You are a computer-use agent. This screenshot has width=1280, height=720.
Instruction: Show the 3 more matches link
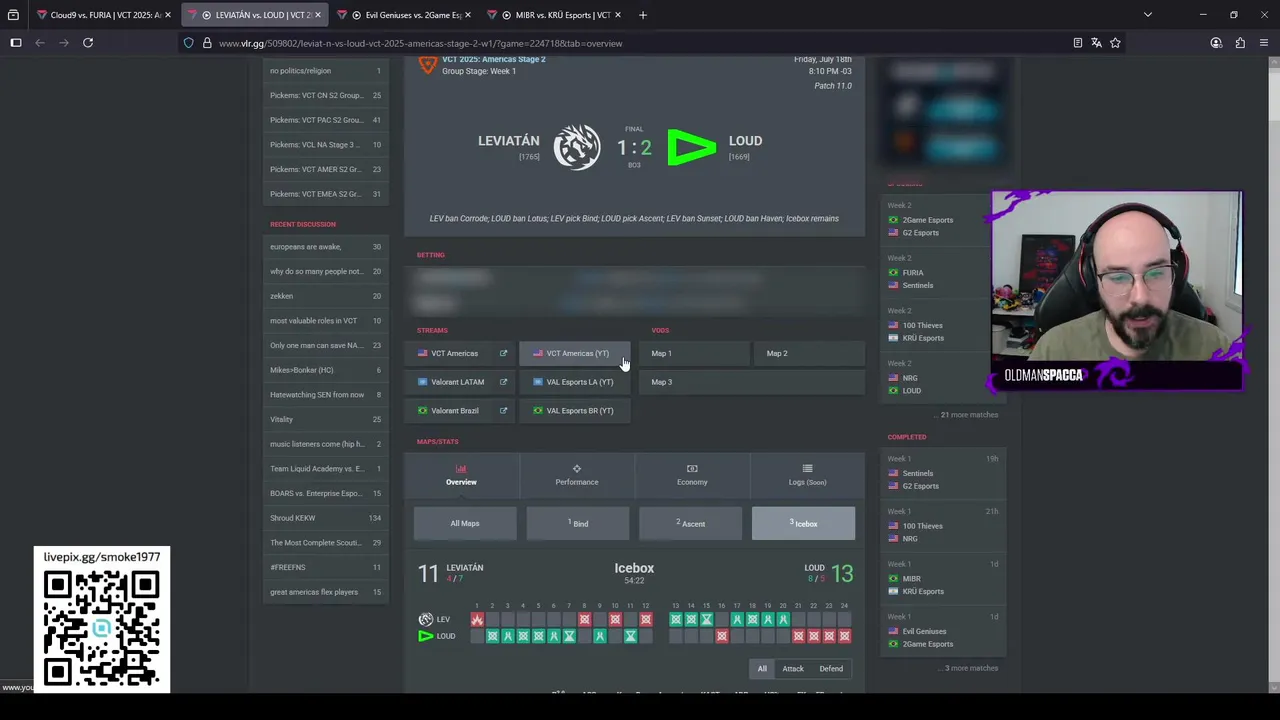click(x=967, y=668)
